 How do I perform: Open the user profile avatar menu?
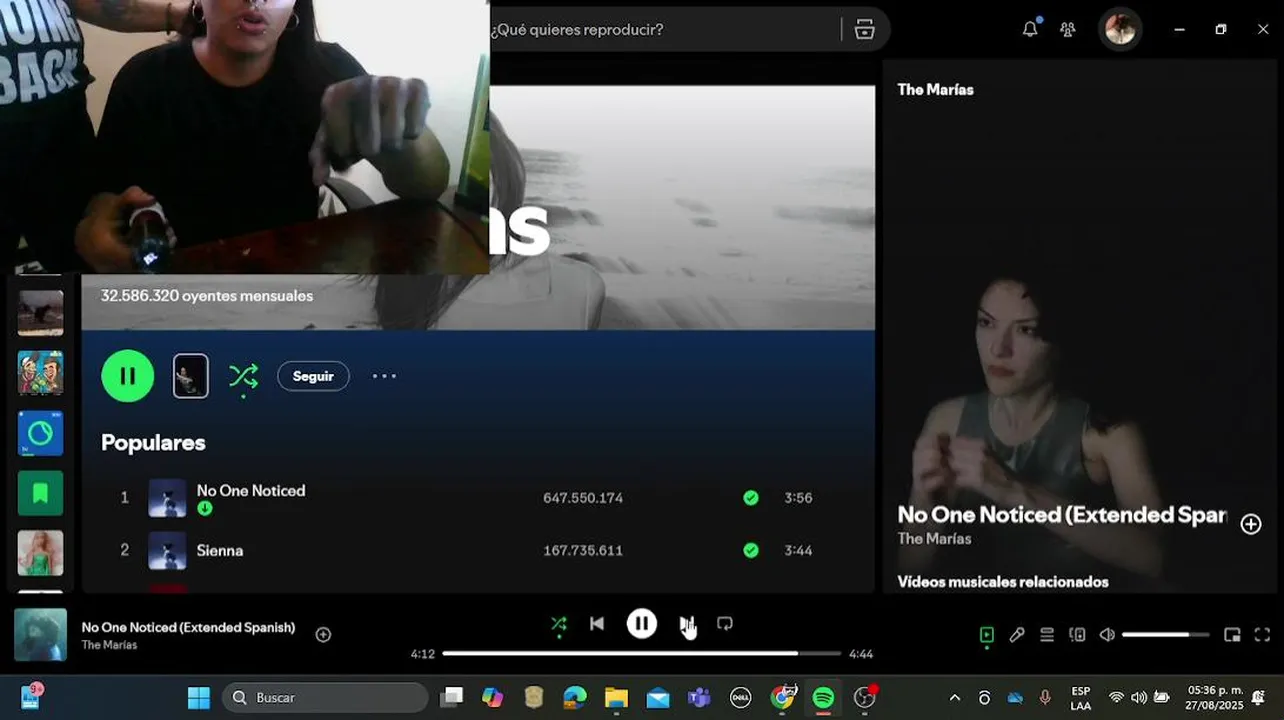[1120, 29]
